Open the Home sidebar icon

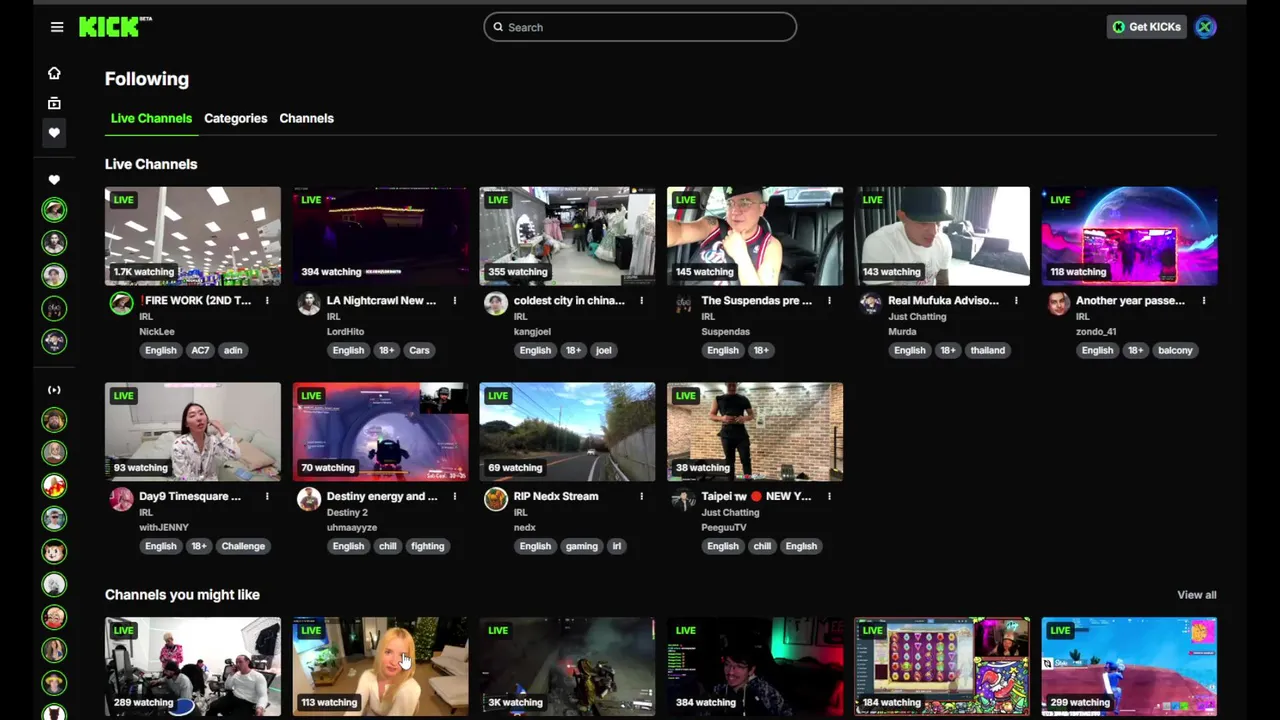point(54,73)
